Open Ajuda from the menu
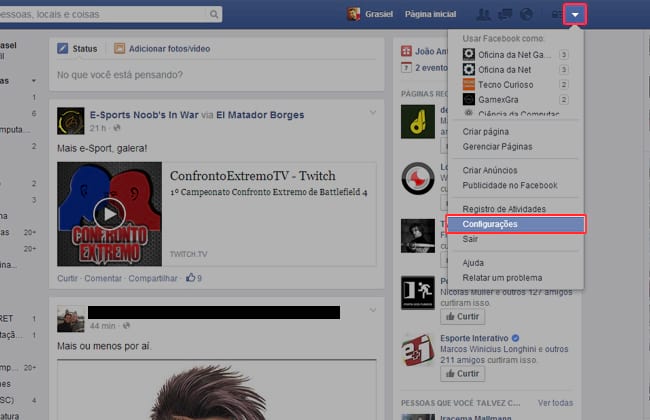Image resolution: width=650 pixels, height=420 pixels. click(473, 262)
